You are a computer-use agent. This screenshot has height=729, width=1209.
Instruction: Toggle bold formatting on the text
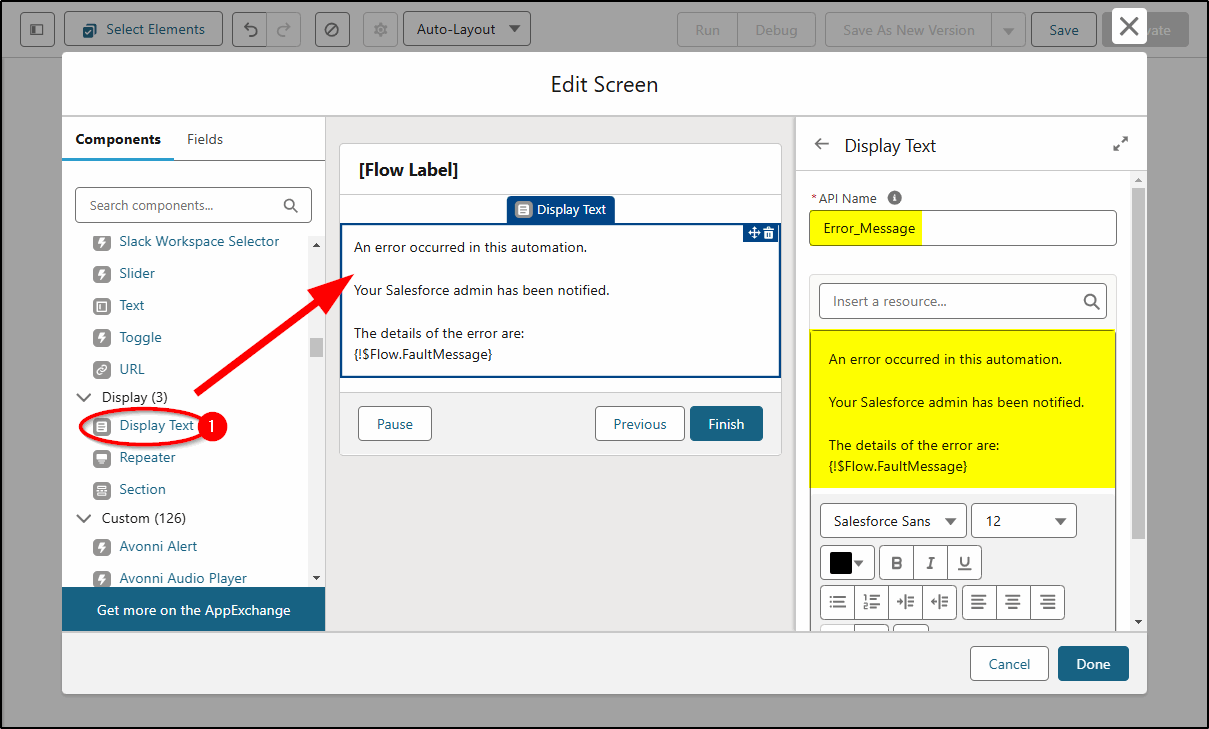[x=896, y=562]
